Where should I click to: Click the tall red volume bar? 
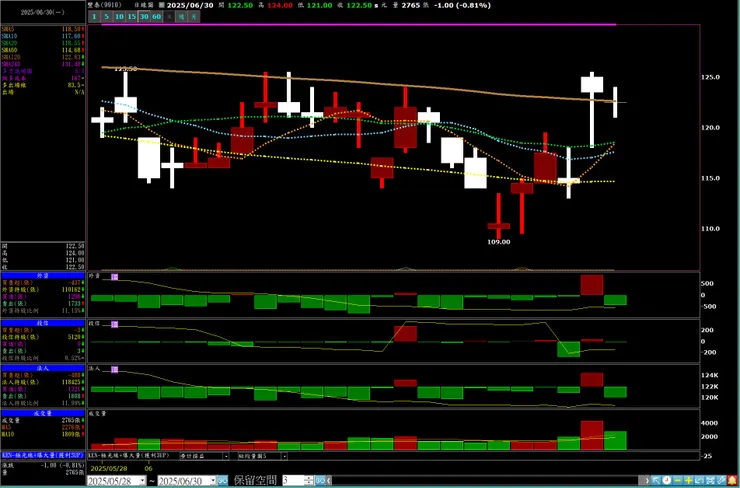point(592,435)
